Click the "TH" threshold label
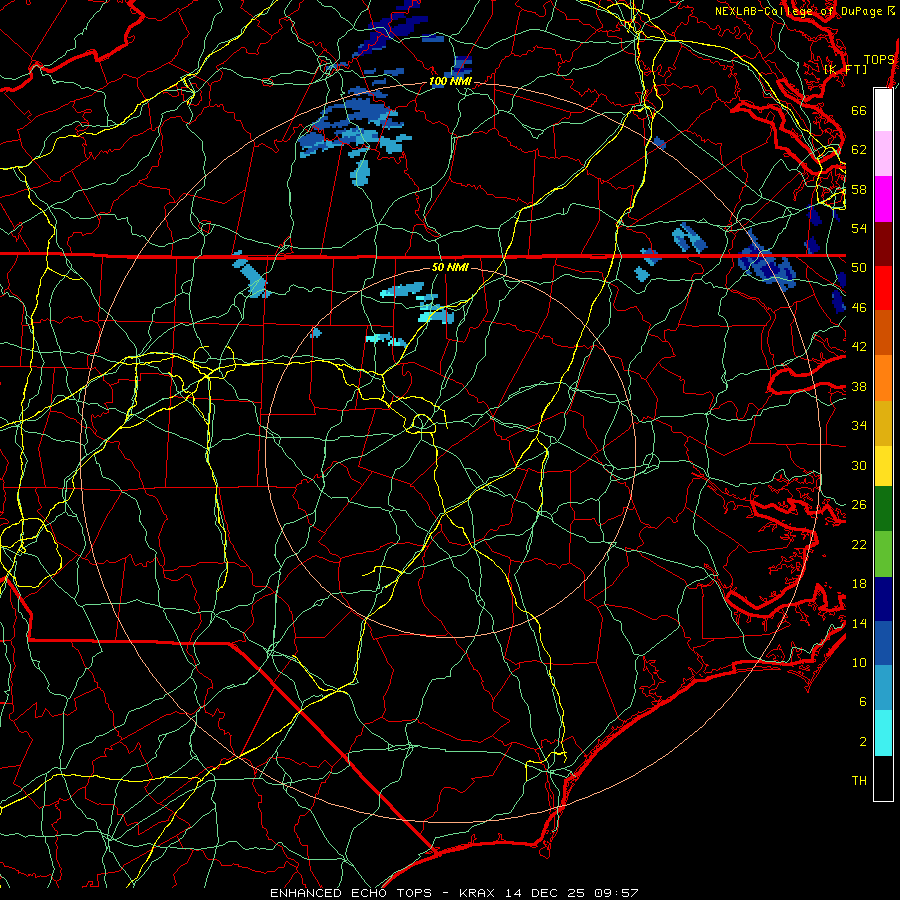 point(859,781)
